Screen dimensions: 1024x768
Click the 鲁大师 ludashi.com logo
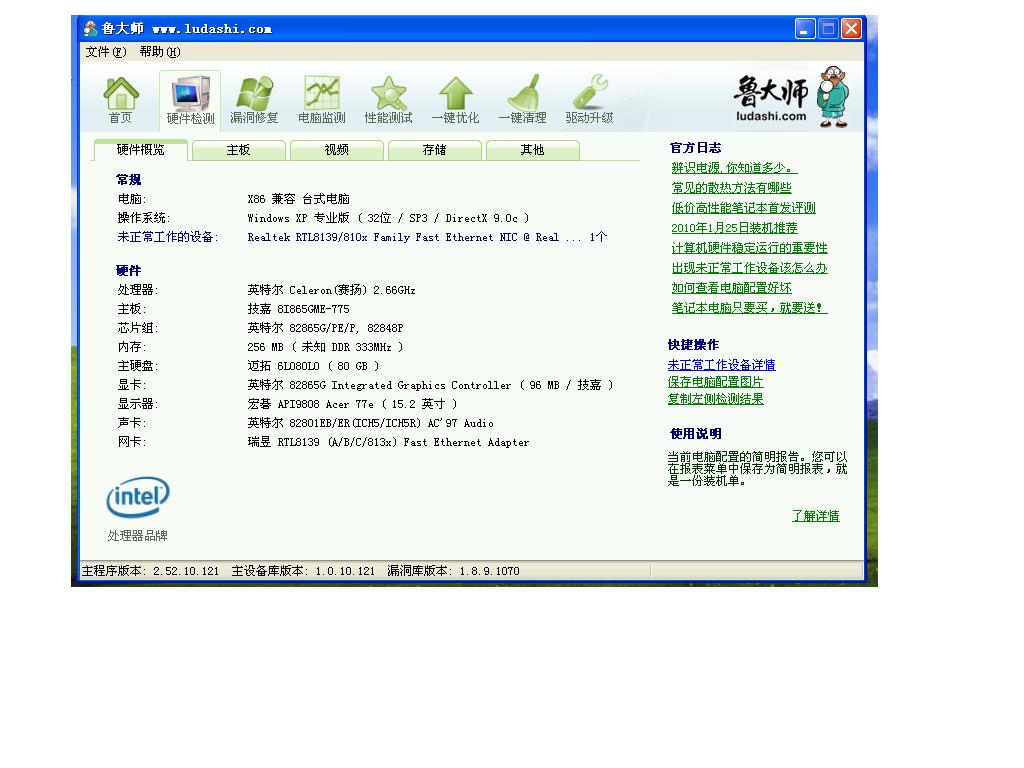pyautogui.click(x=791, y=97)
